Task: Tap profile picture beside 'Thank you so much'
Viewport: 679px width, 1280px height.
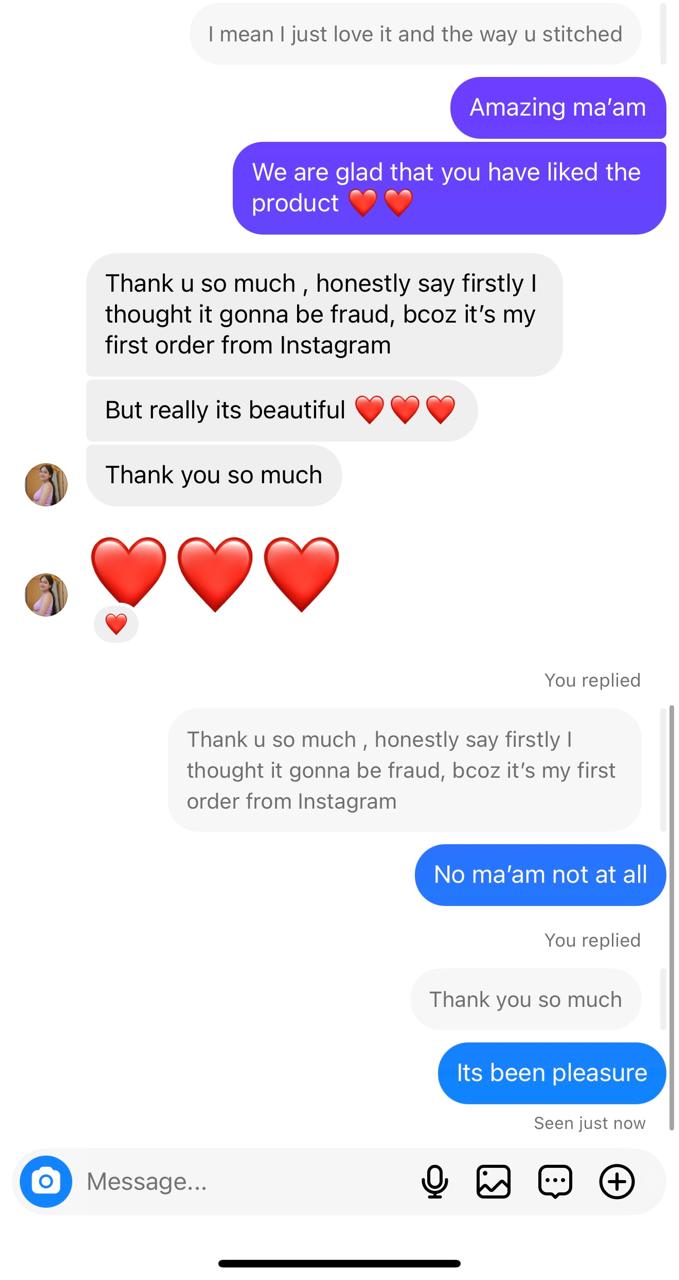Action: 46,485
